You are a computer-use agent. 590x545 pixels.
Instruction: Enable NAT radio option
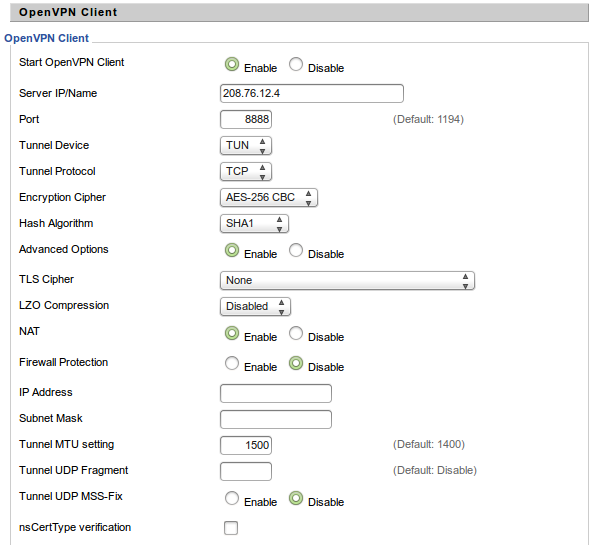point(232,333)
